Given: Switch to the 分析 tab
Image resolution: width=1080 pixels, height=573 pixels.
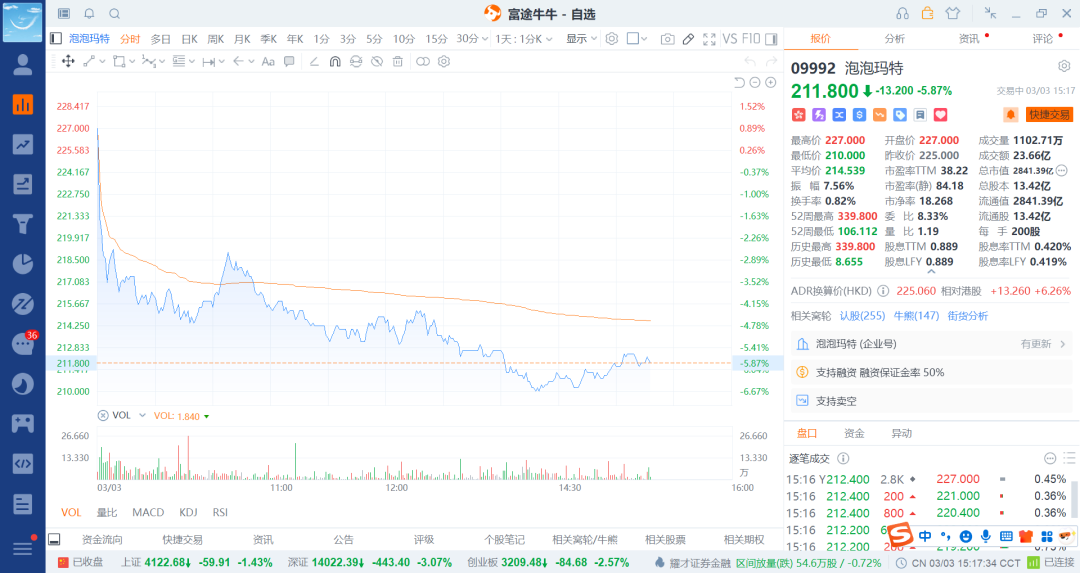Looking at the screenshot, I should [895, 39].
